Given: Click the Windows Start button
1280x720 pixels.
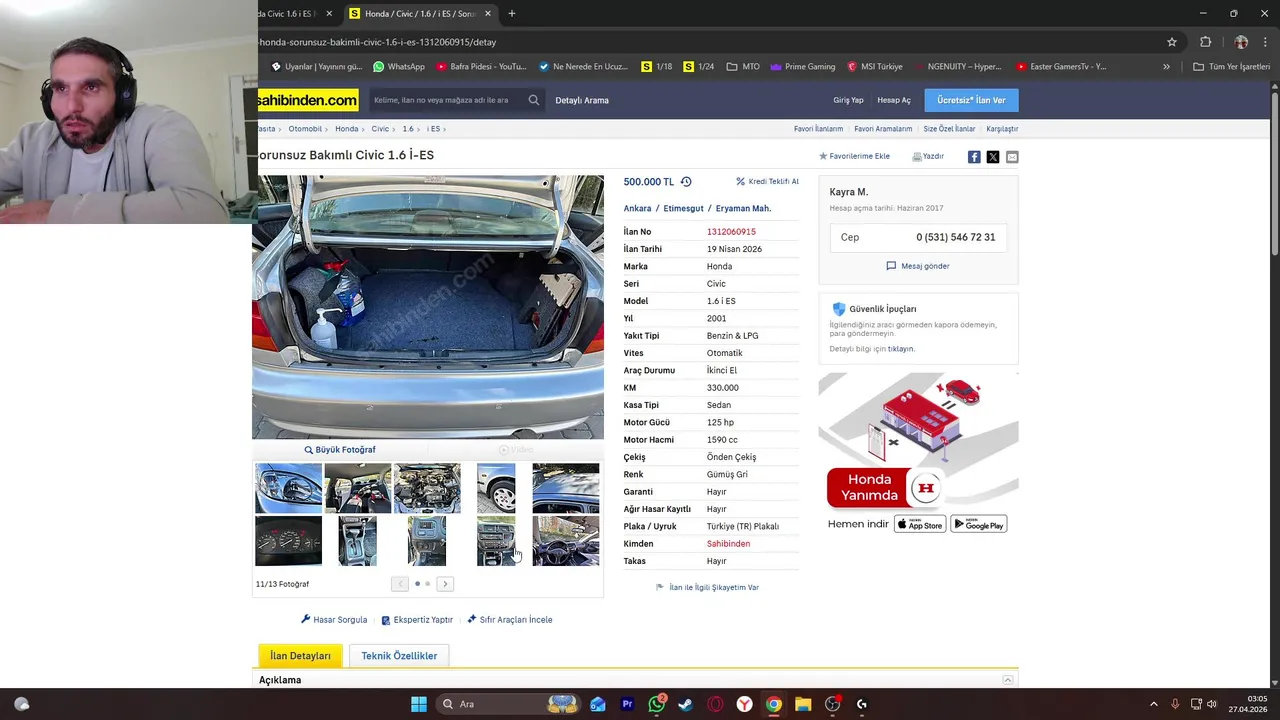Looking at the screenshot, I should (419, 704).
